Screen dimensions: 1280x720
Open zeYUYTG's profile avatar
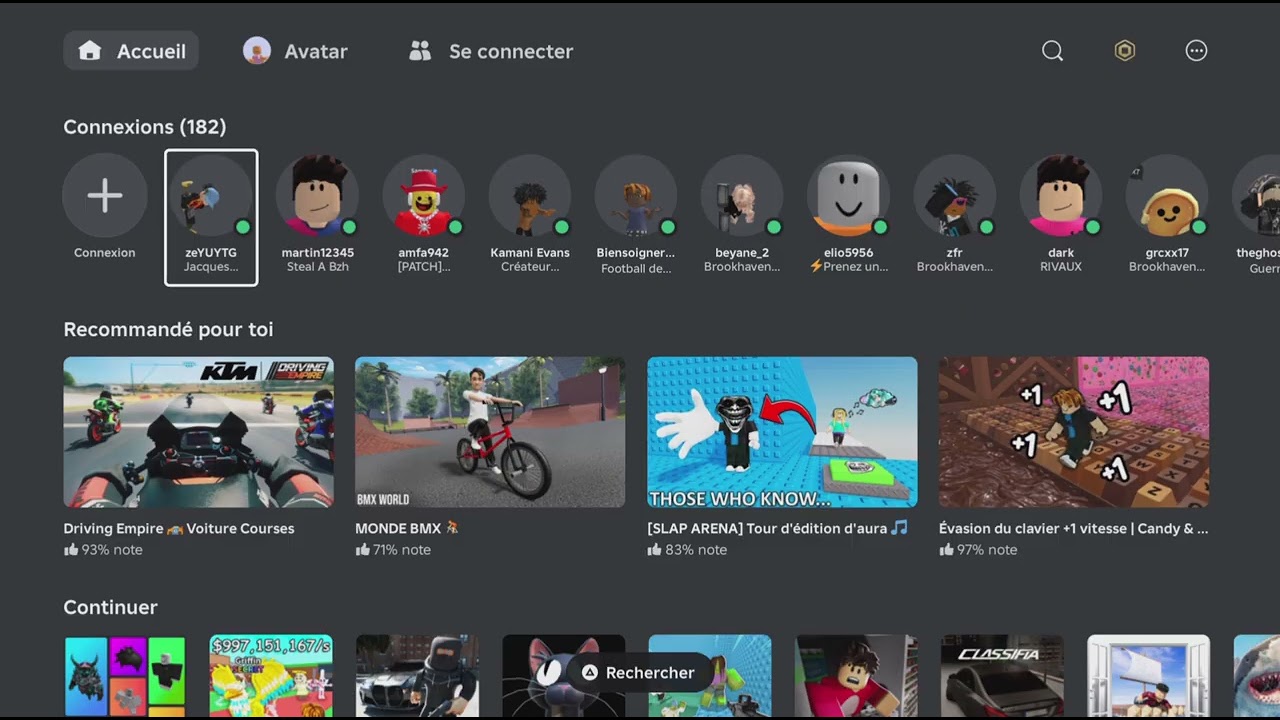(211, 196)
